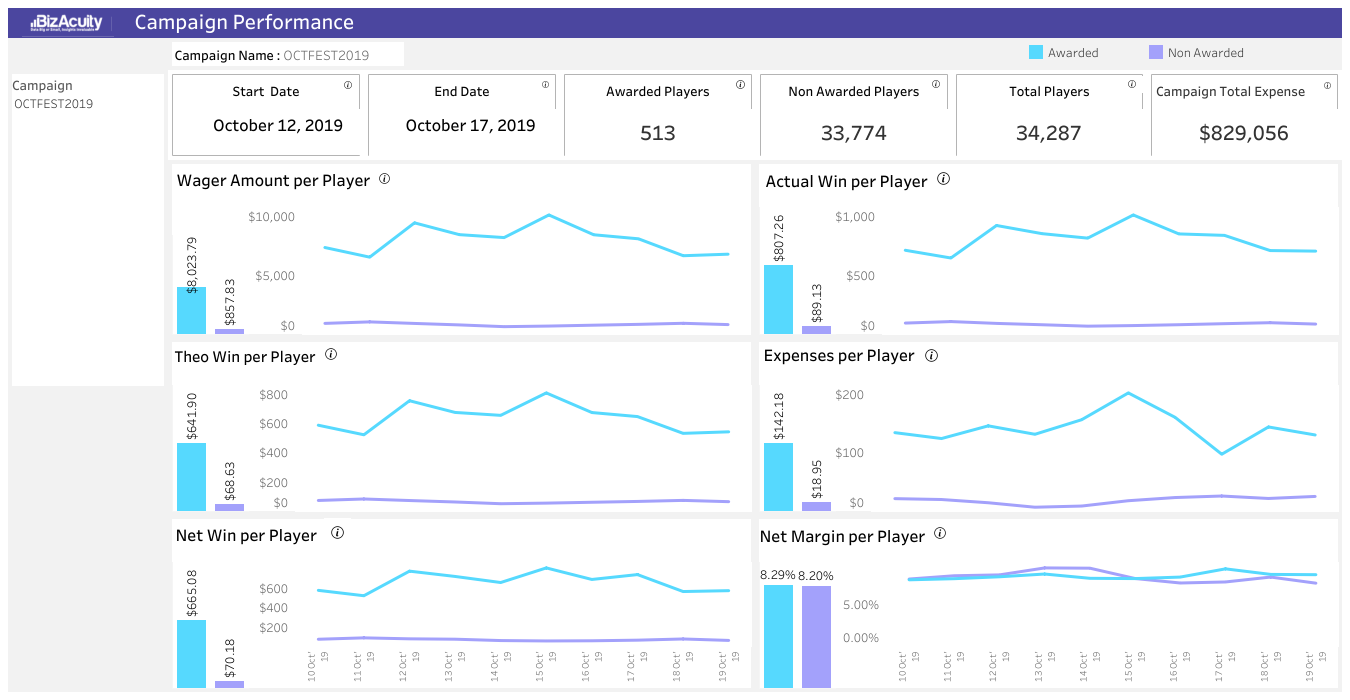
Task: Click the Campaign Name field value OCTFEST2019
Action: click(326, 56)
